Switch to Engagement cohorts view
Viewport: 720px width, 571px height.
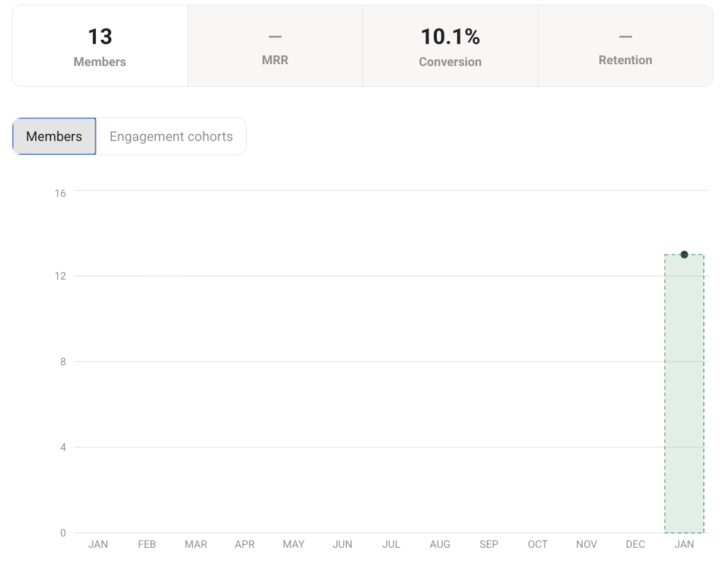point(171,137)
